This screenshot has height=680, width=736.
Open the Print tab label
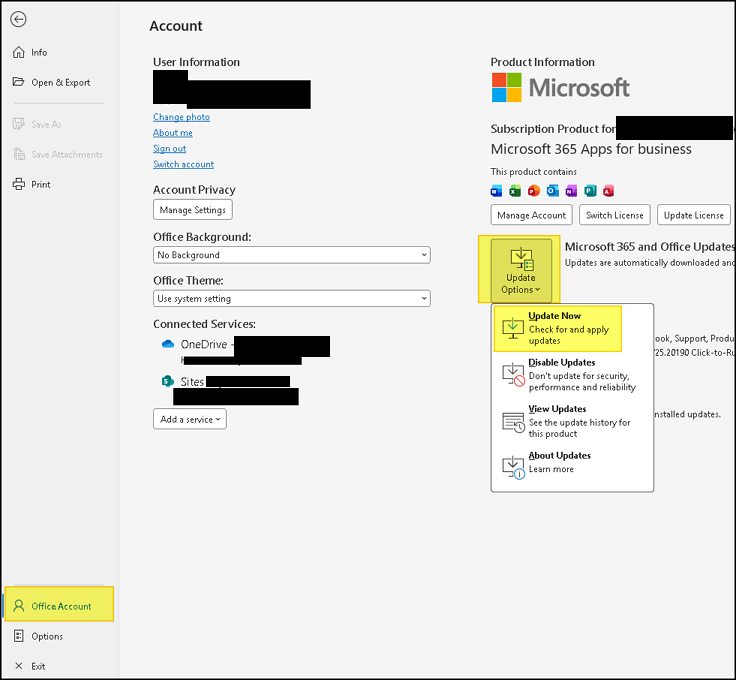[41, 184]
